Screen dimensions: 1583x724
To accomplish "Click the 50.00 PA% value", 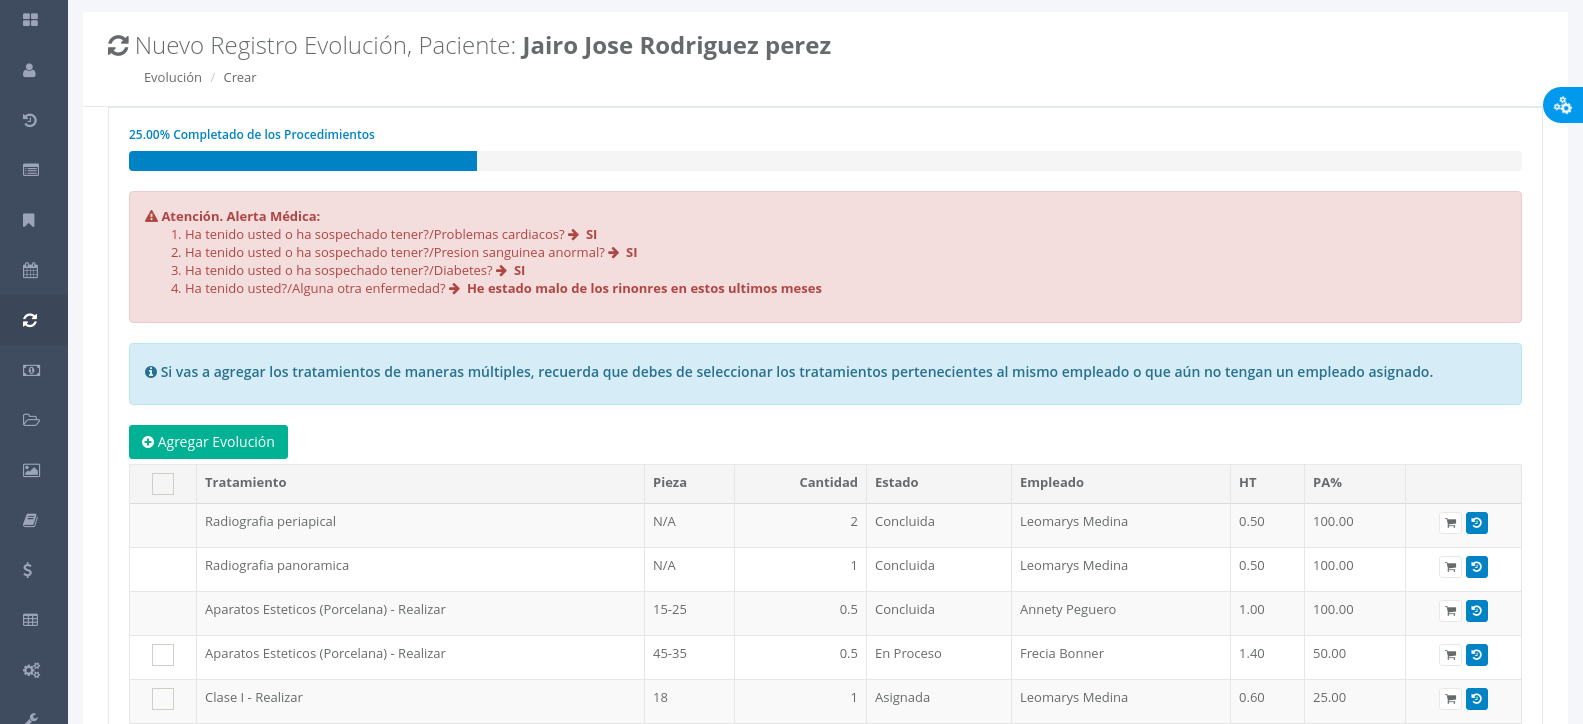I will [1329, 653].
